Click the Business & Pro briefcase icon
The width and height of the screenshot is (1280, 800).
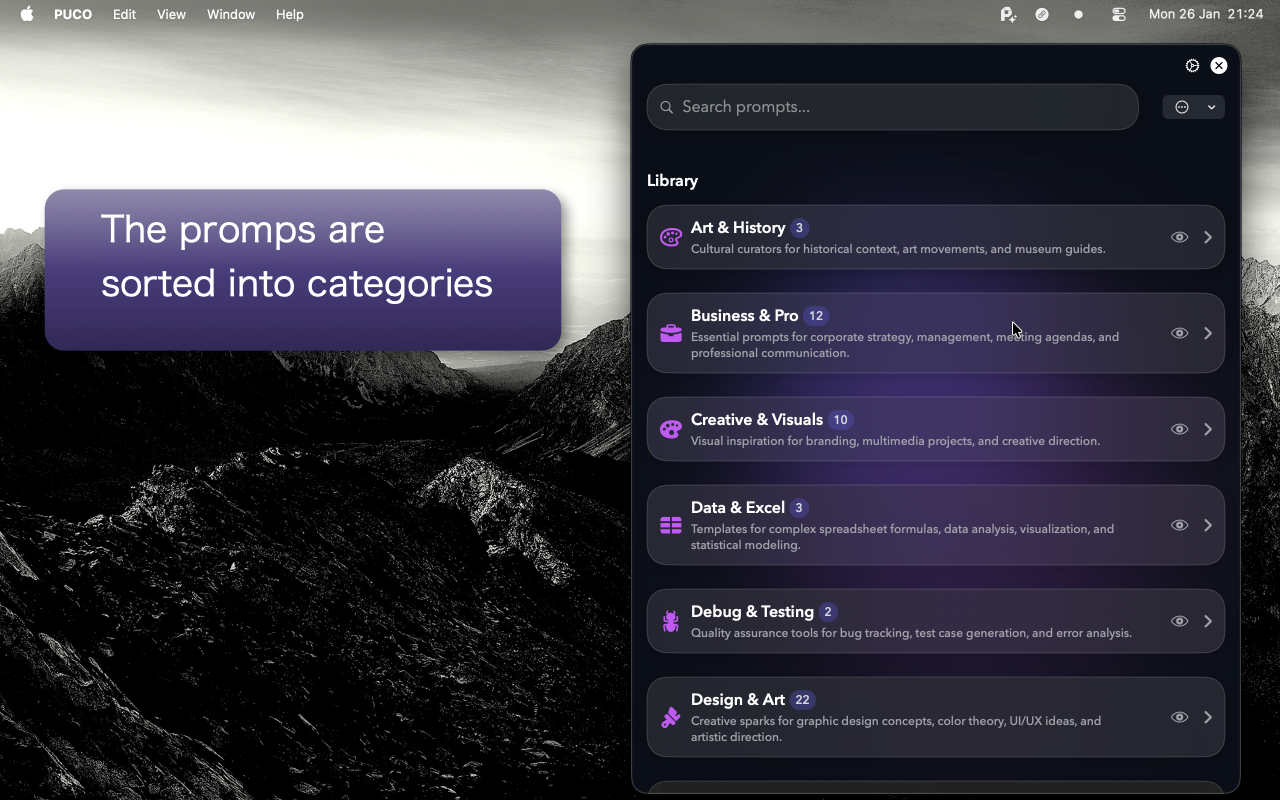pyautogui.click(x=670, y=333)
